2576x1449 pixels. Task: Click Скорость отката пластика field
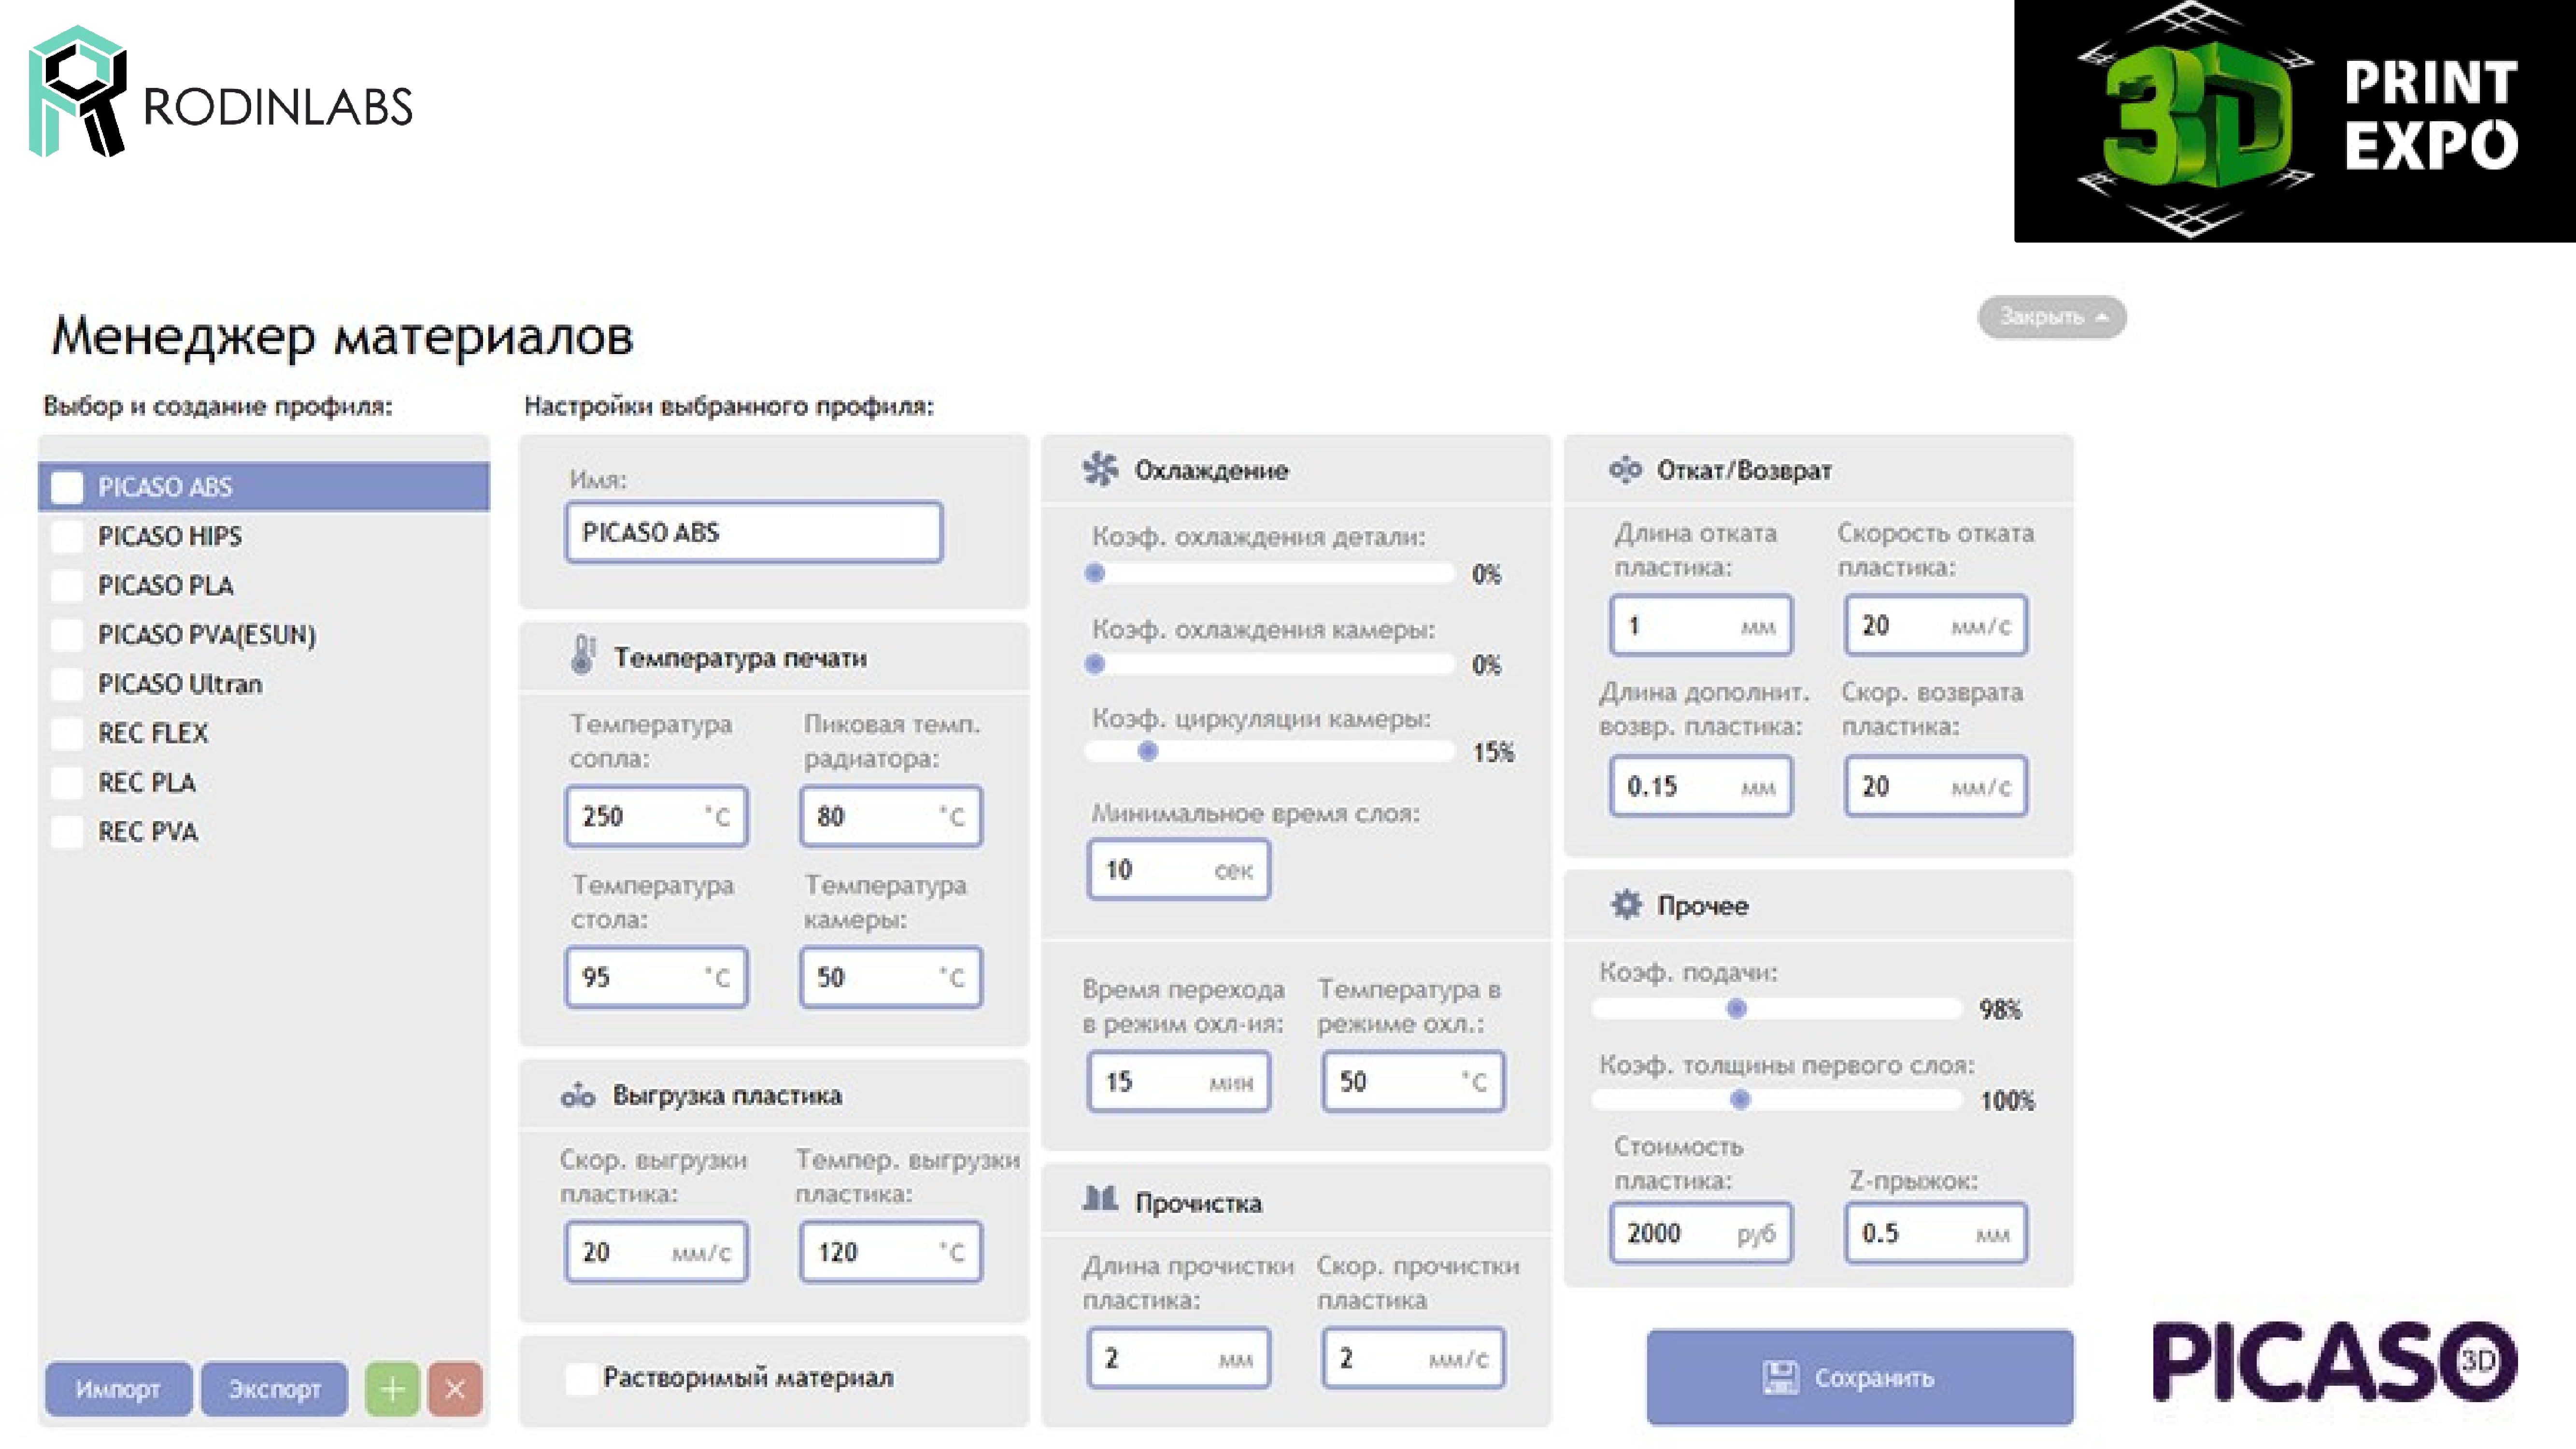click(1936, 625)
